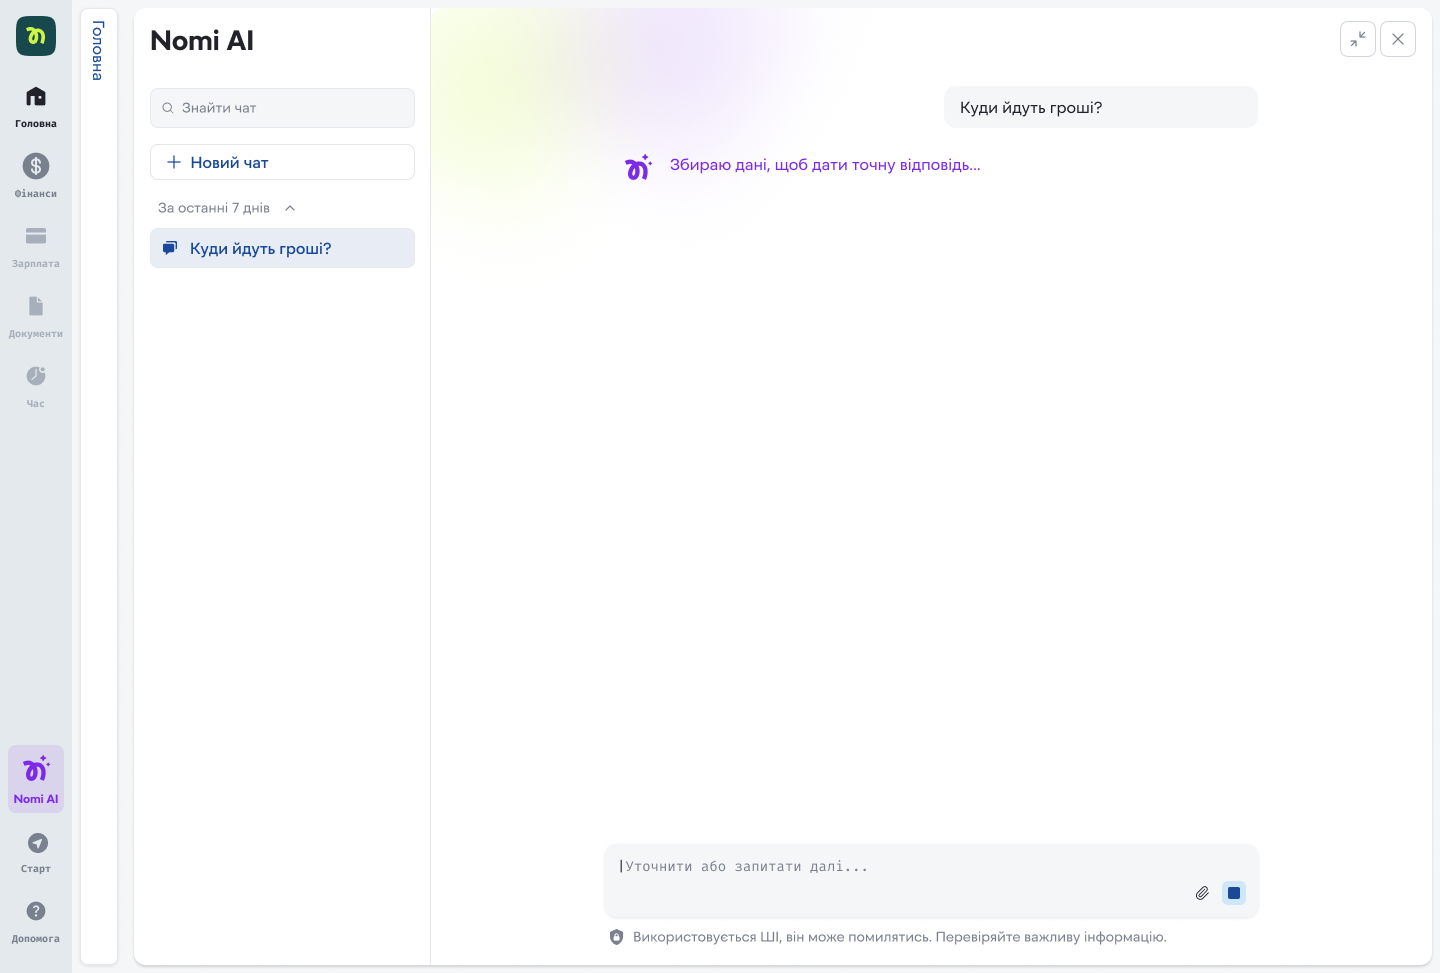Image resolution: width=1440 pixels, height=973 pixels.
Task: Click the vertical Головна tab
Action: [x=98, y=50]
